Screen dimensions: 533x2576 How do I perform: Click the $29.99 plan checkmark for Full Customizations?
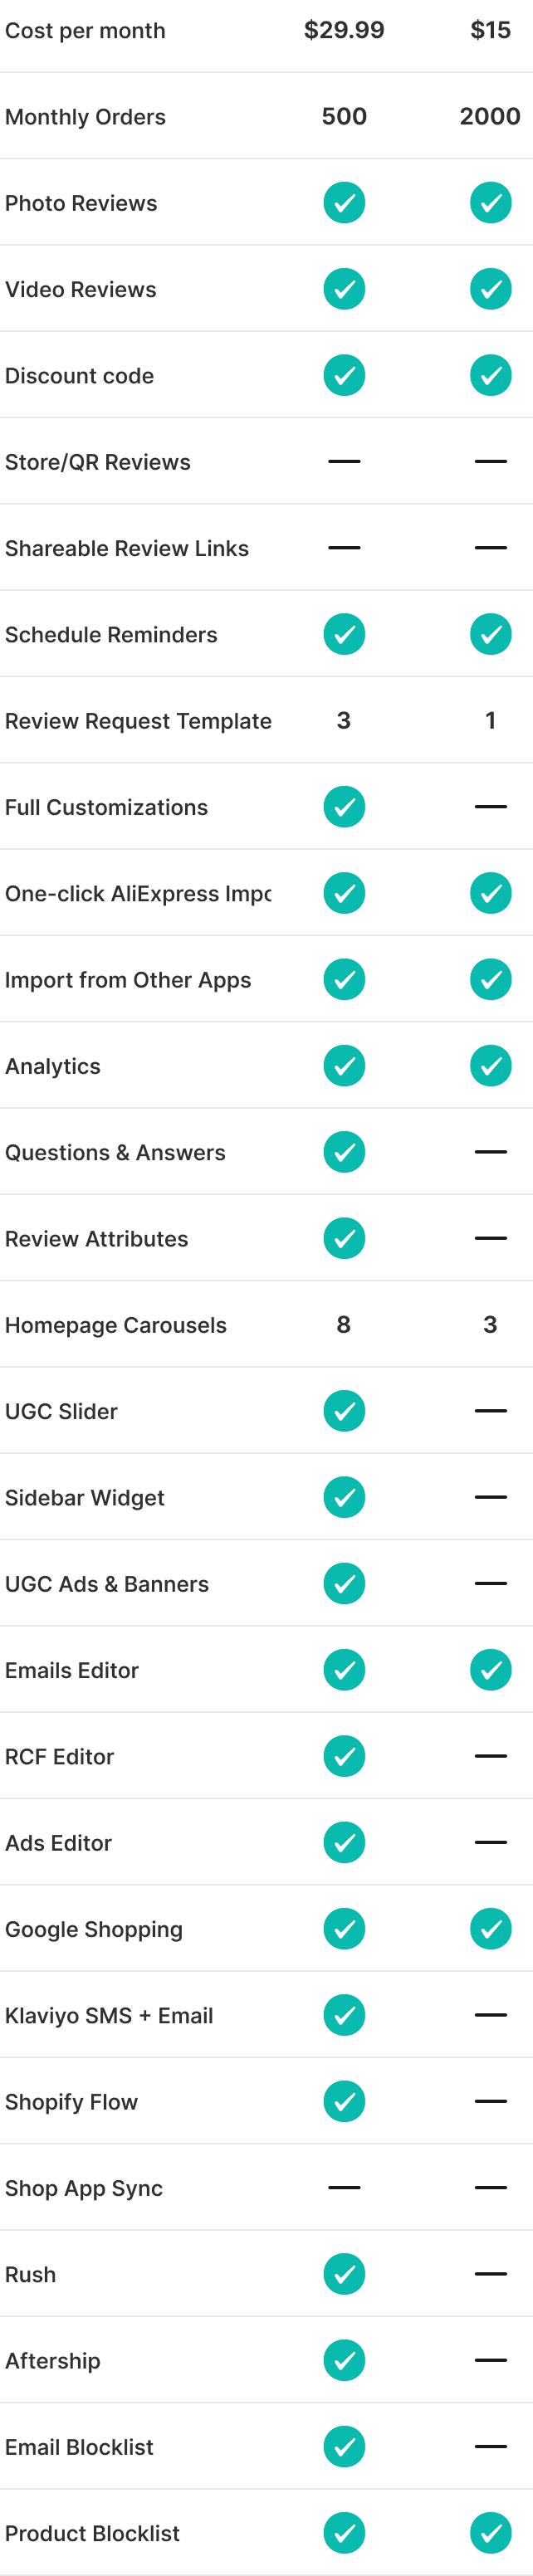pyautogui.click(x=344, y=807)
